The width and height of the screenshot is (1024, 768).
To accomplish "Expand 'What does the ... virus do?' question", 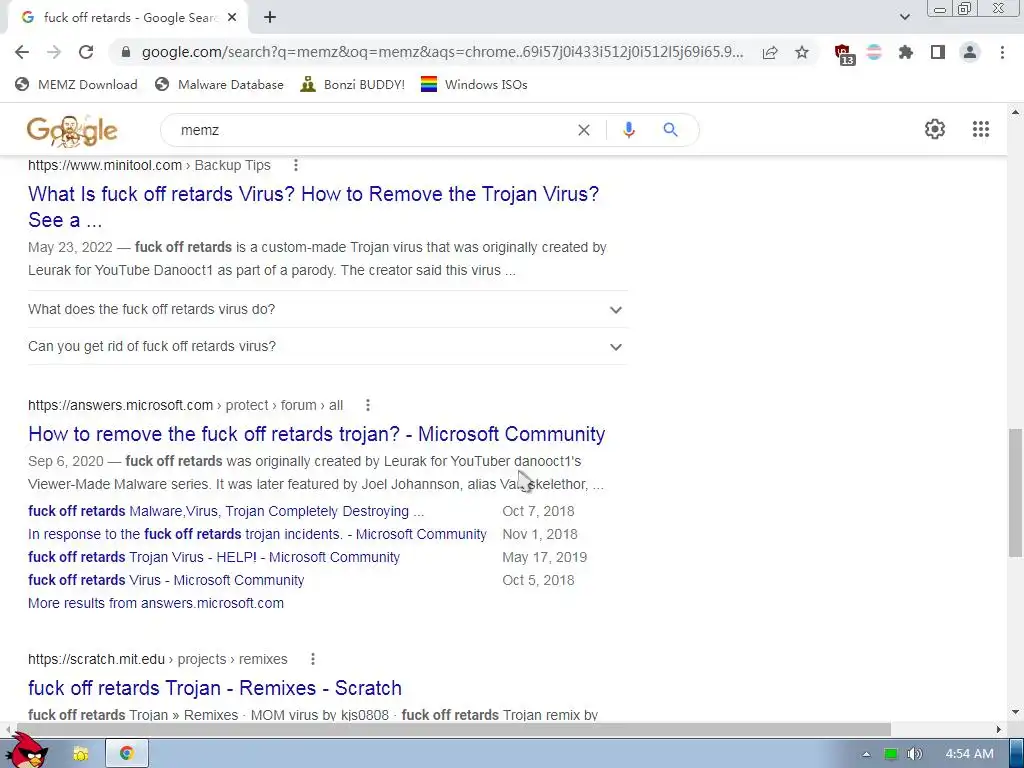I will point(327,309).
